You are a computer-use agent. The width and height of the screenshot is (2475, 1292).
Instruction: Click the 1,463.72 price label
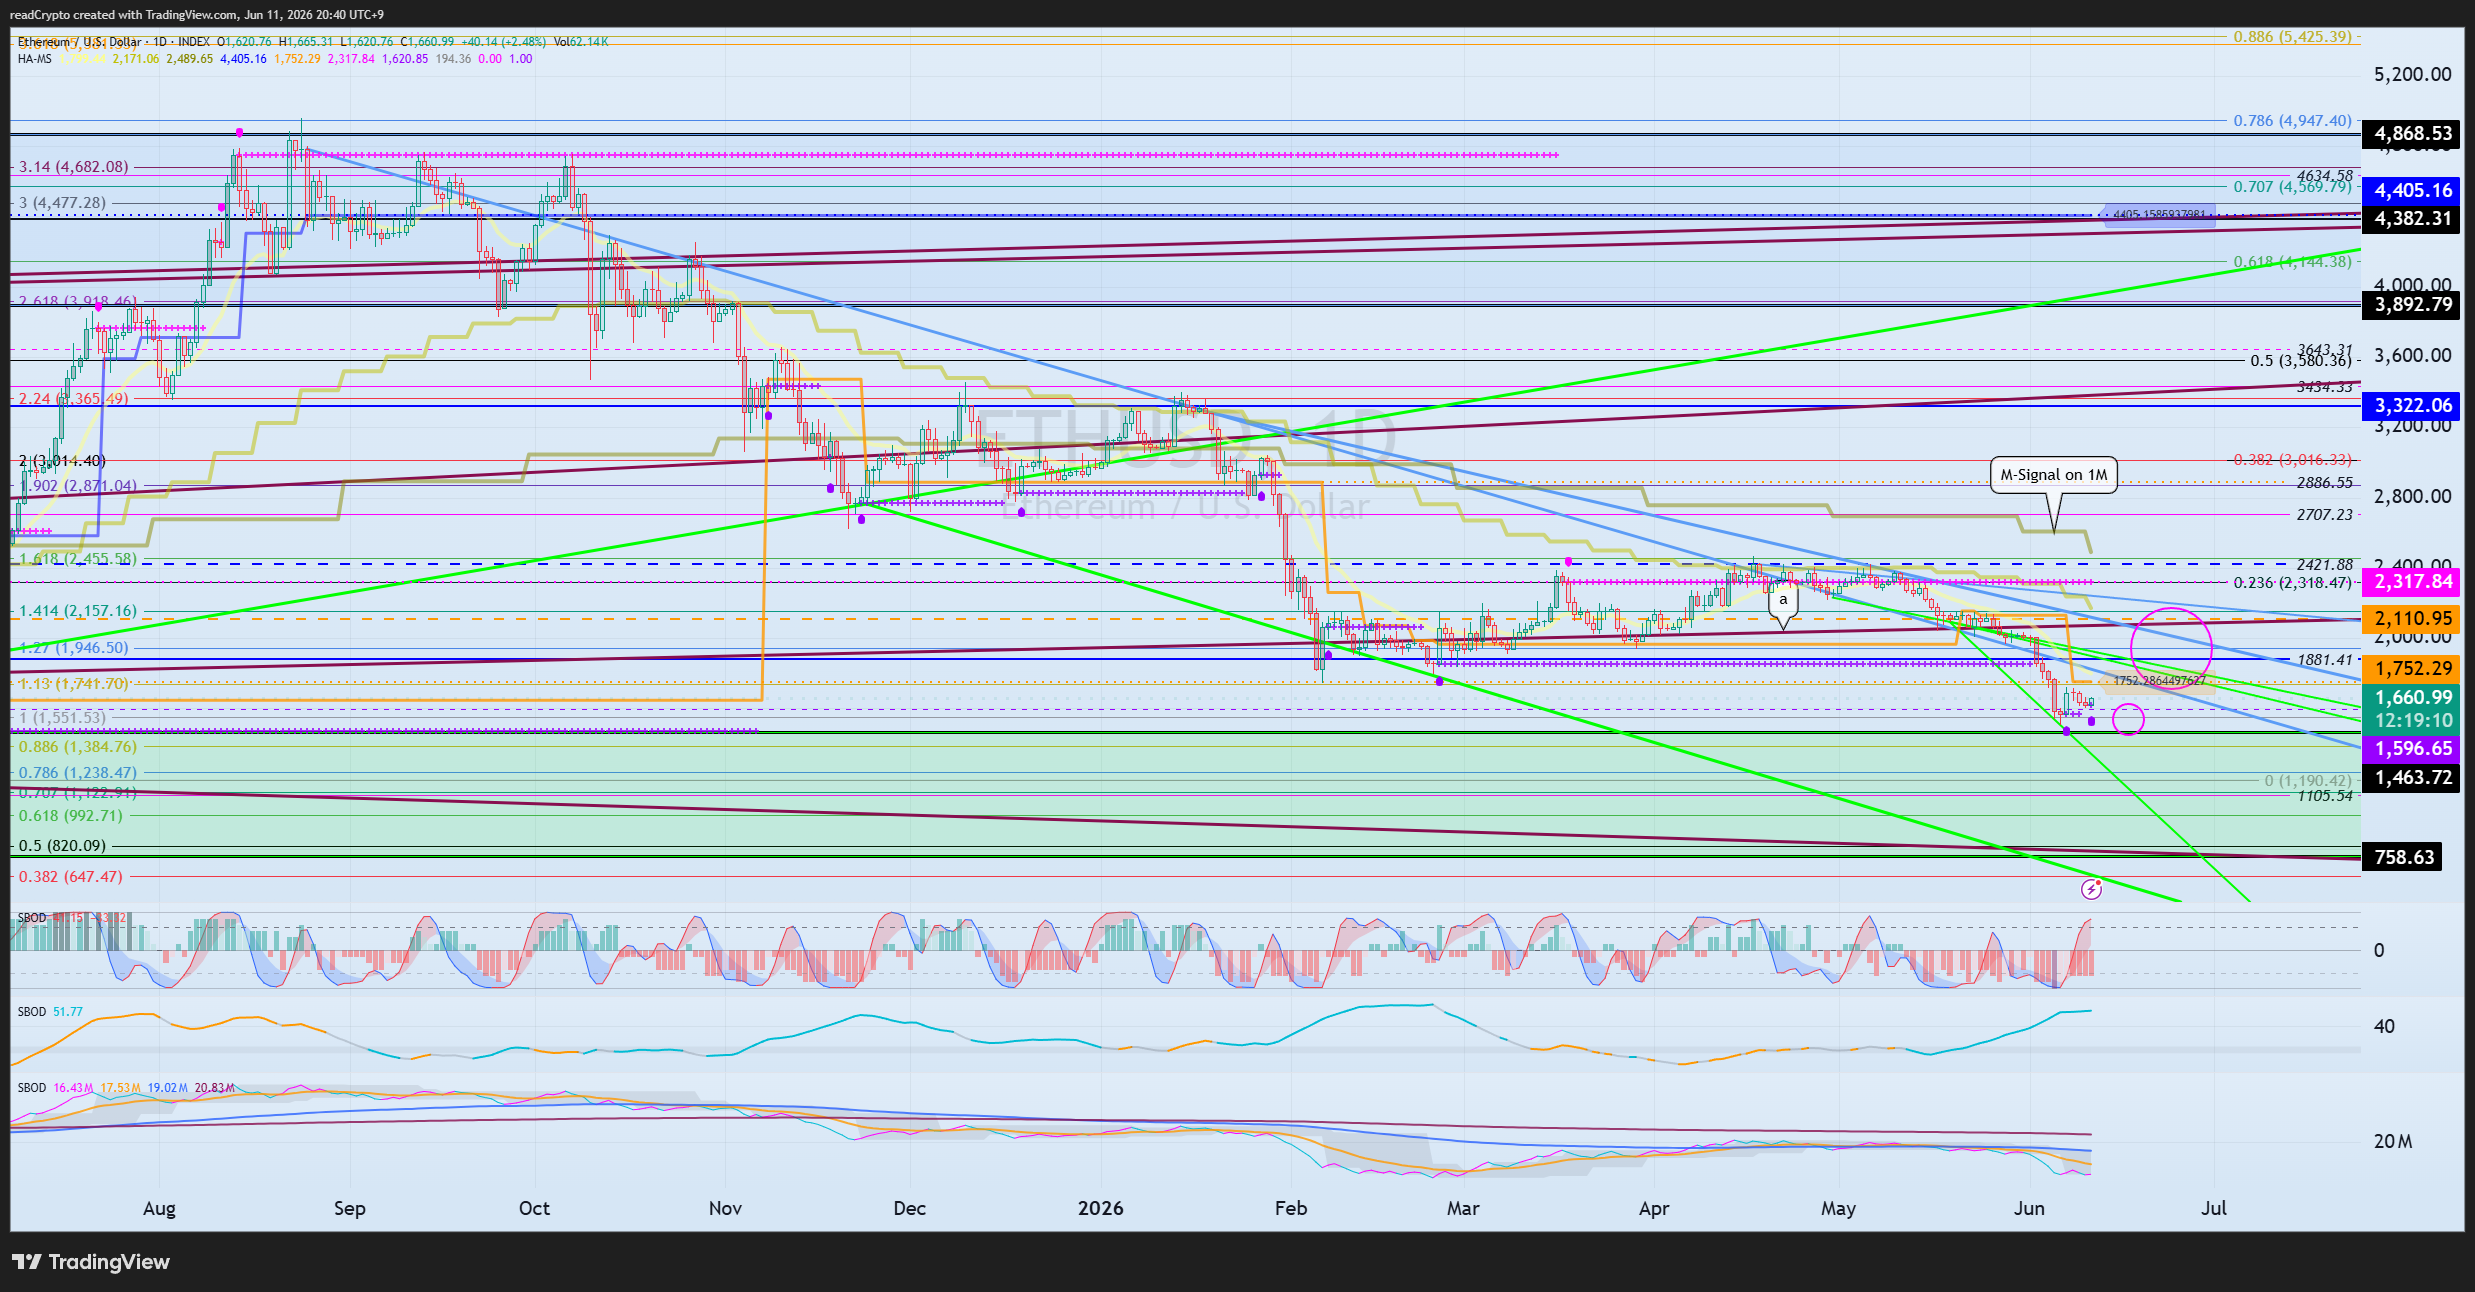point(2413,777)
